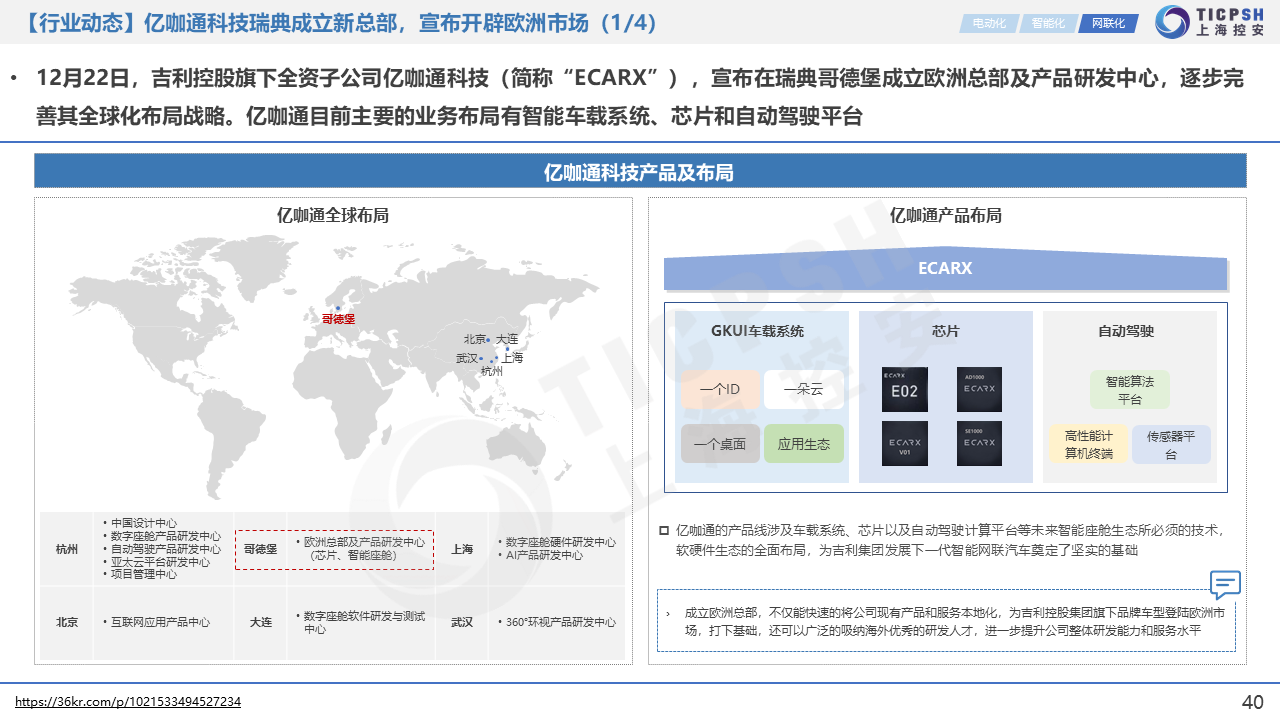This screenshot has height=720, width=1280.
Task: Click the 一朵云 box
Action: 803,390
